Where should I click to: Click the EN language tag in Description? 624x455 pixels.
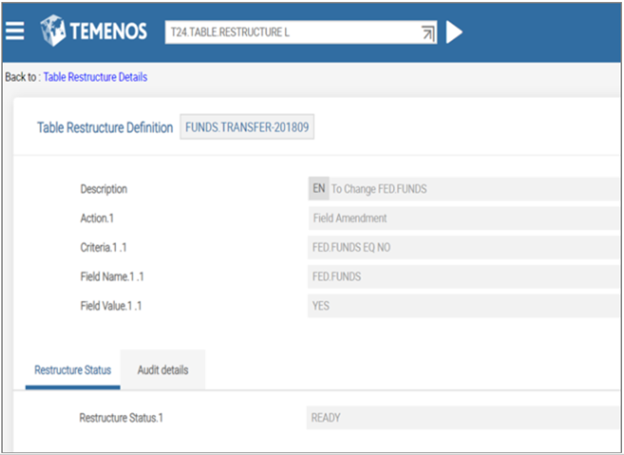[318, 189]
